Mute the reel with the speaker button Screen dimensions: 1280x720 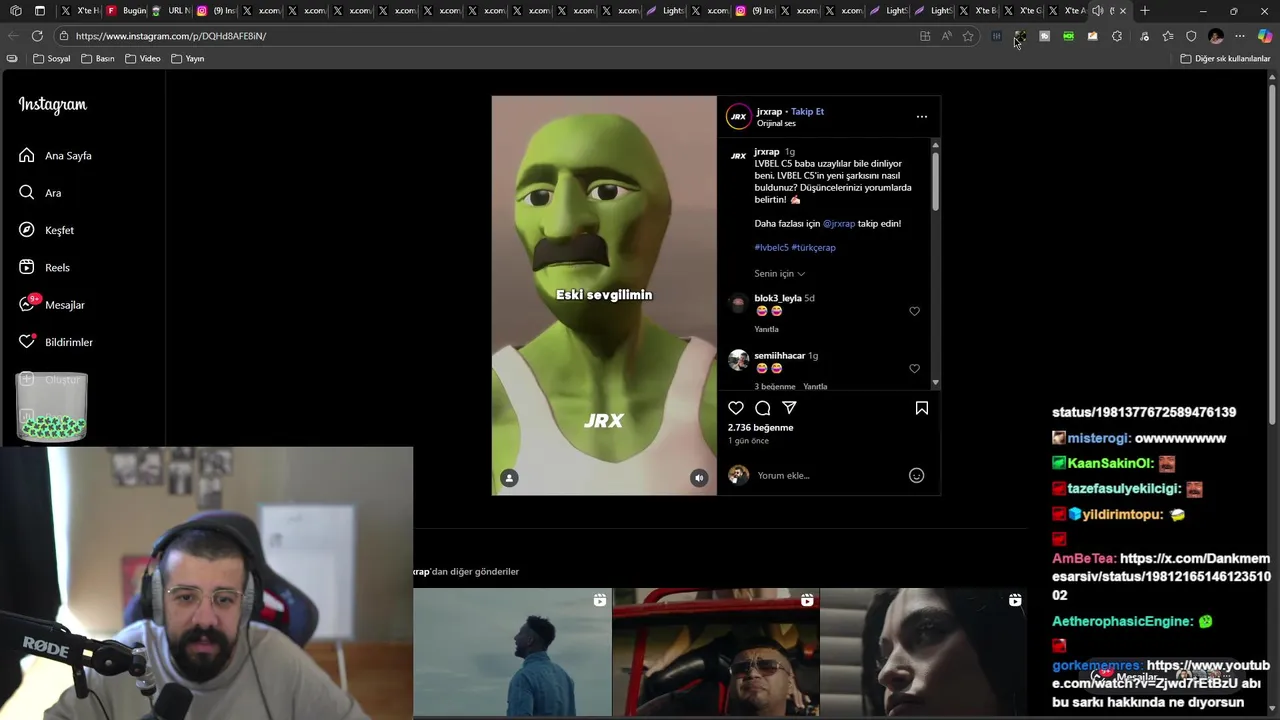click(x=699, y=478)
